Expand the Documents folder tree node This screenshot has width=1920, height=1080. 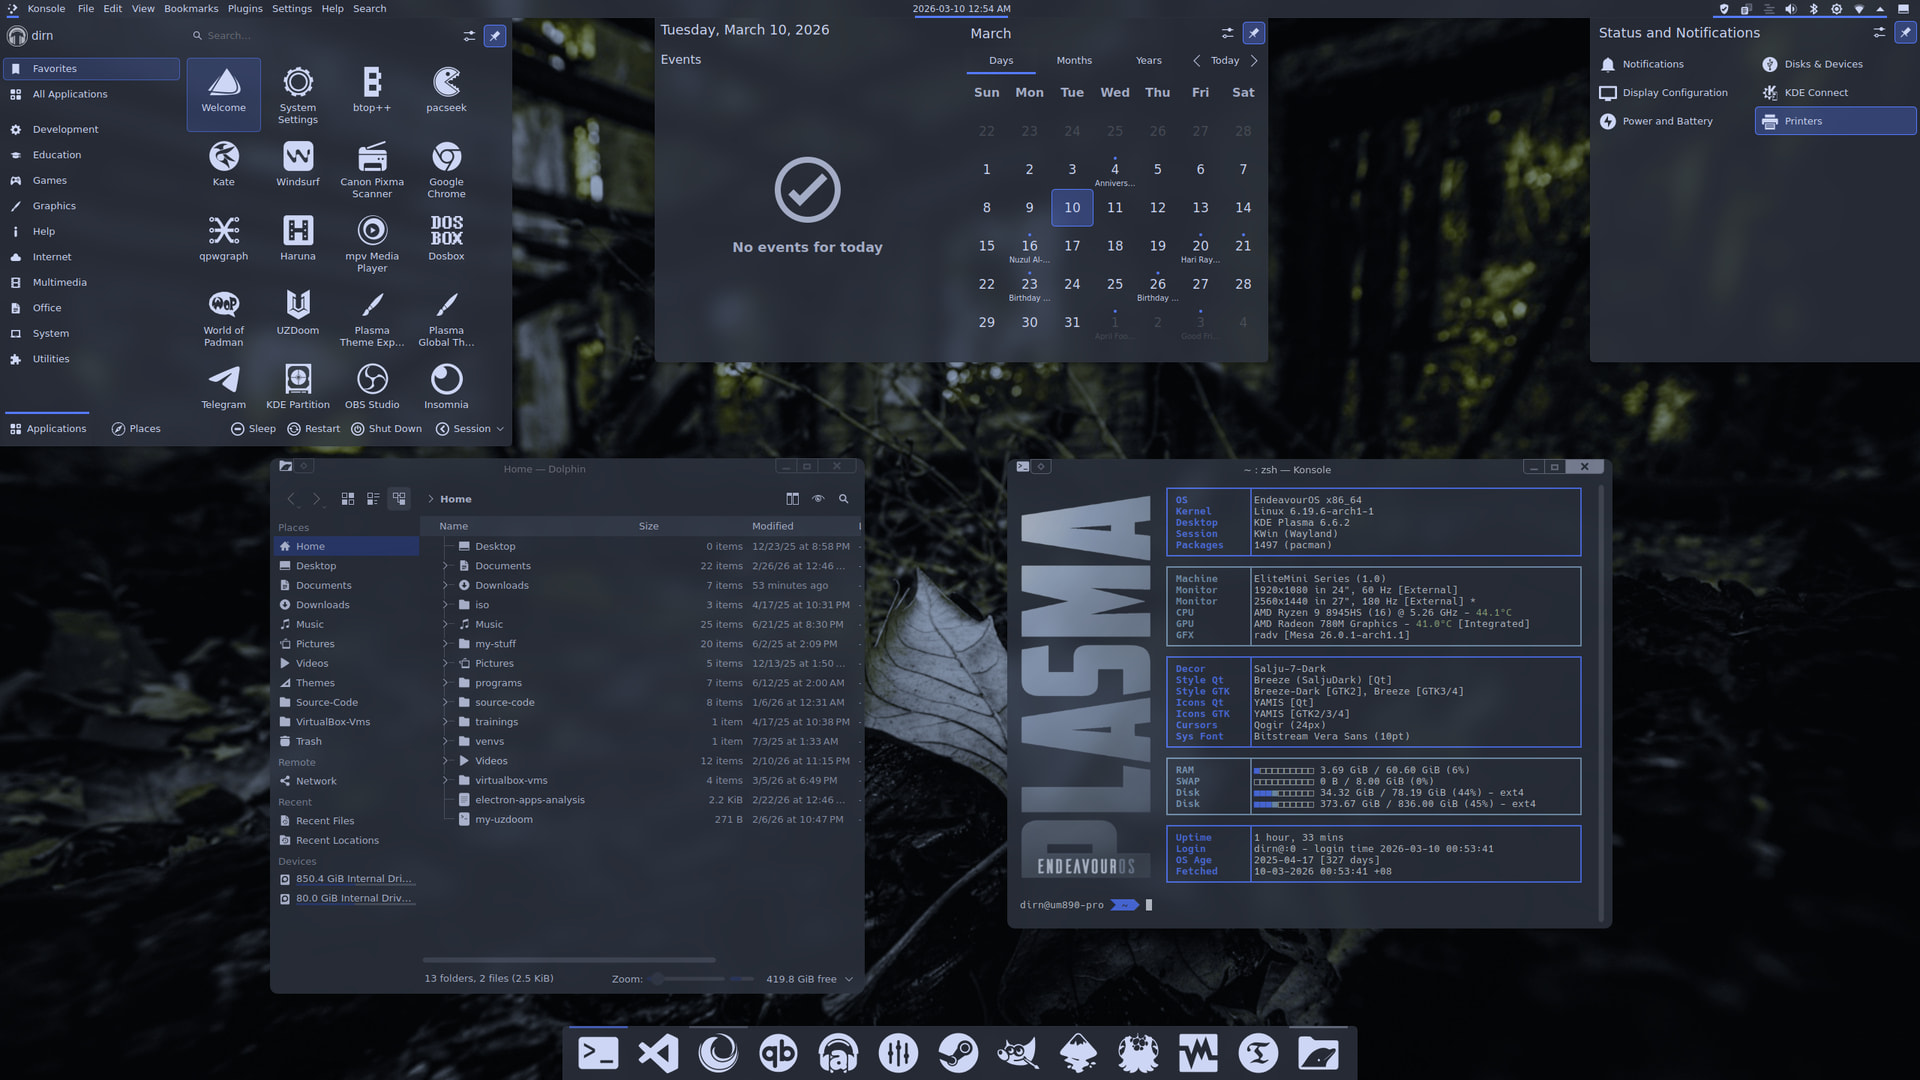pos(446,566)
